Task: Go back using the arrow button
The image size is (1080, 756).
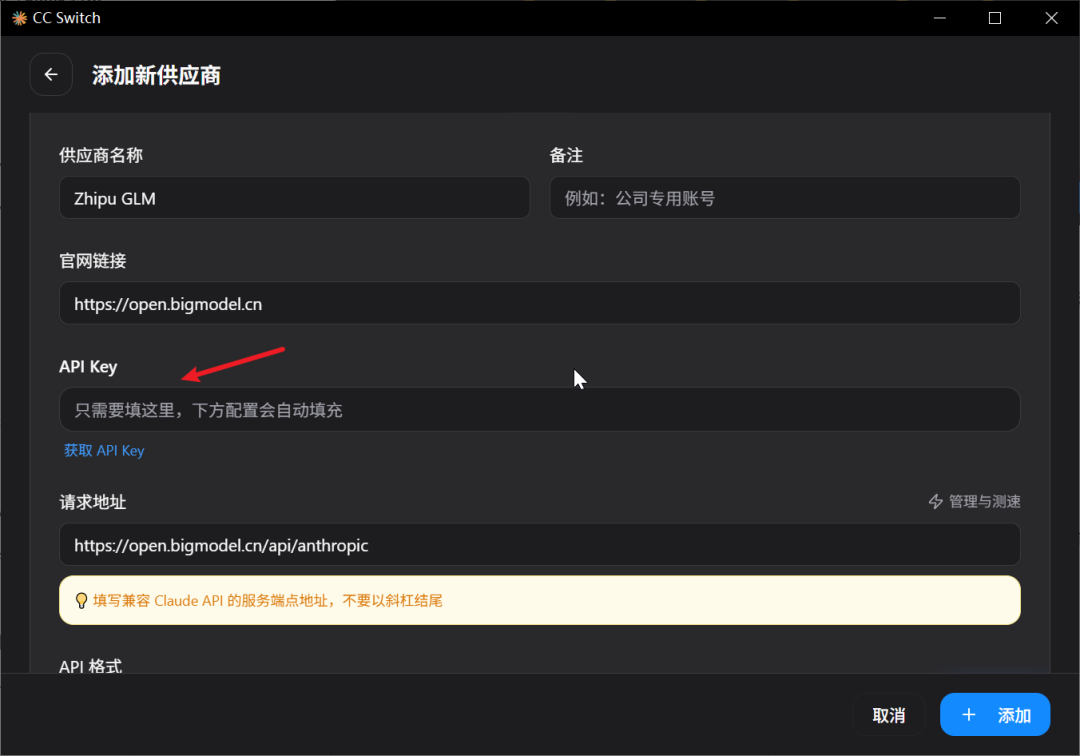Action: click(51, 74)
